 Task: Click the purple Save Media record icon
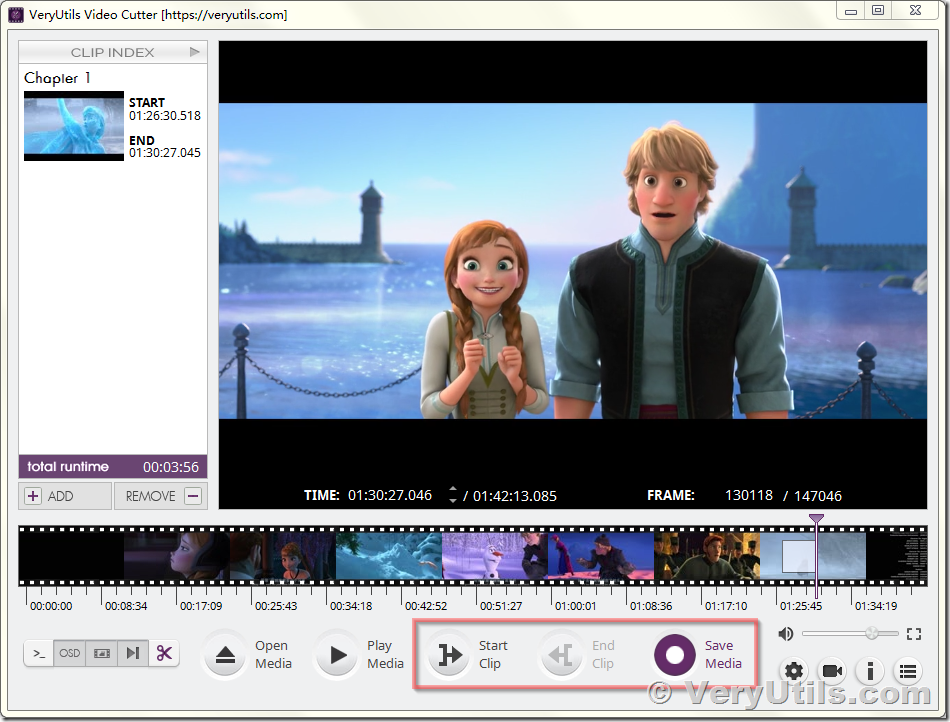(x=674, y=655)
